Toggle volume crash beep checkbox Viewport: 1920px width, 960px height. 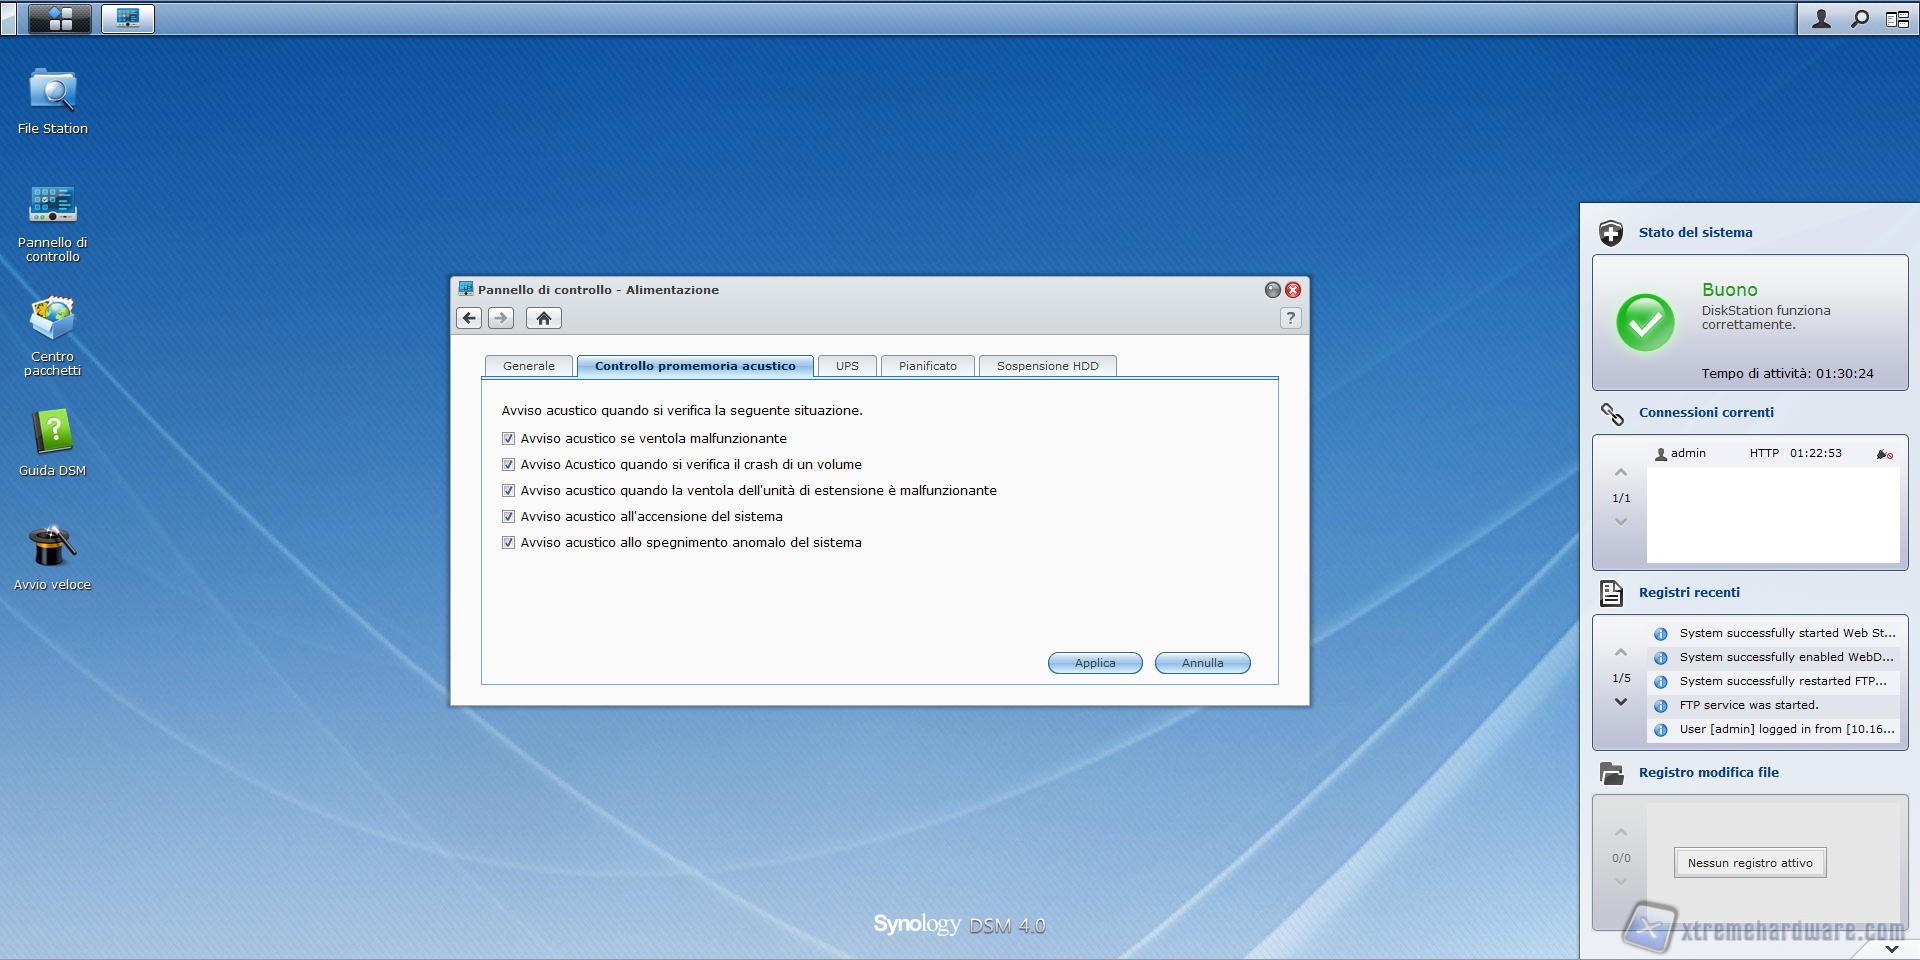(x=508, y=464)
